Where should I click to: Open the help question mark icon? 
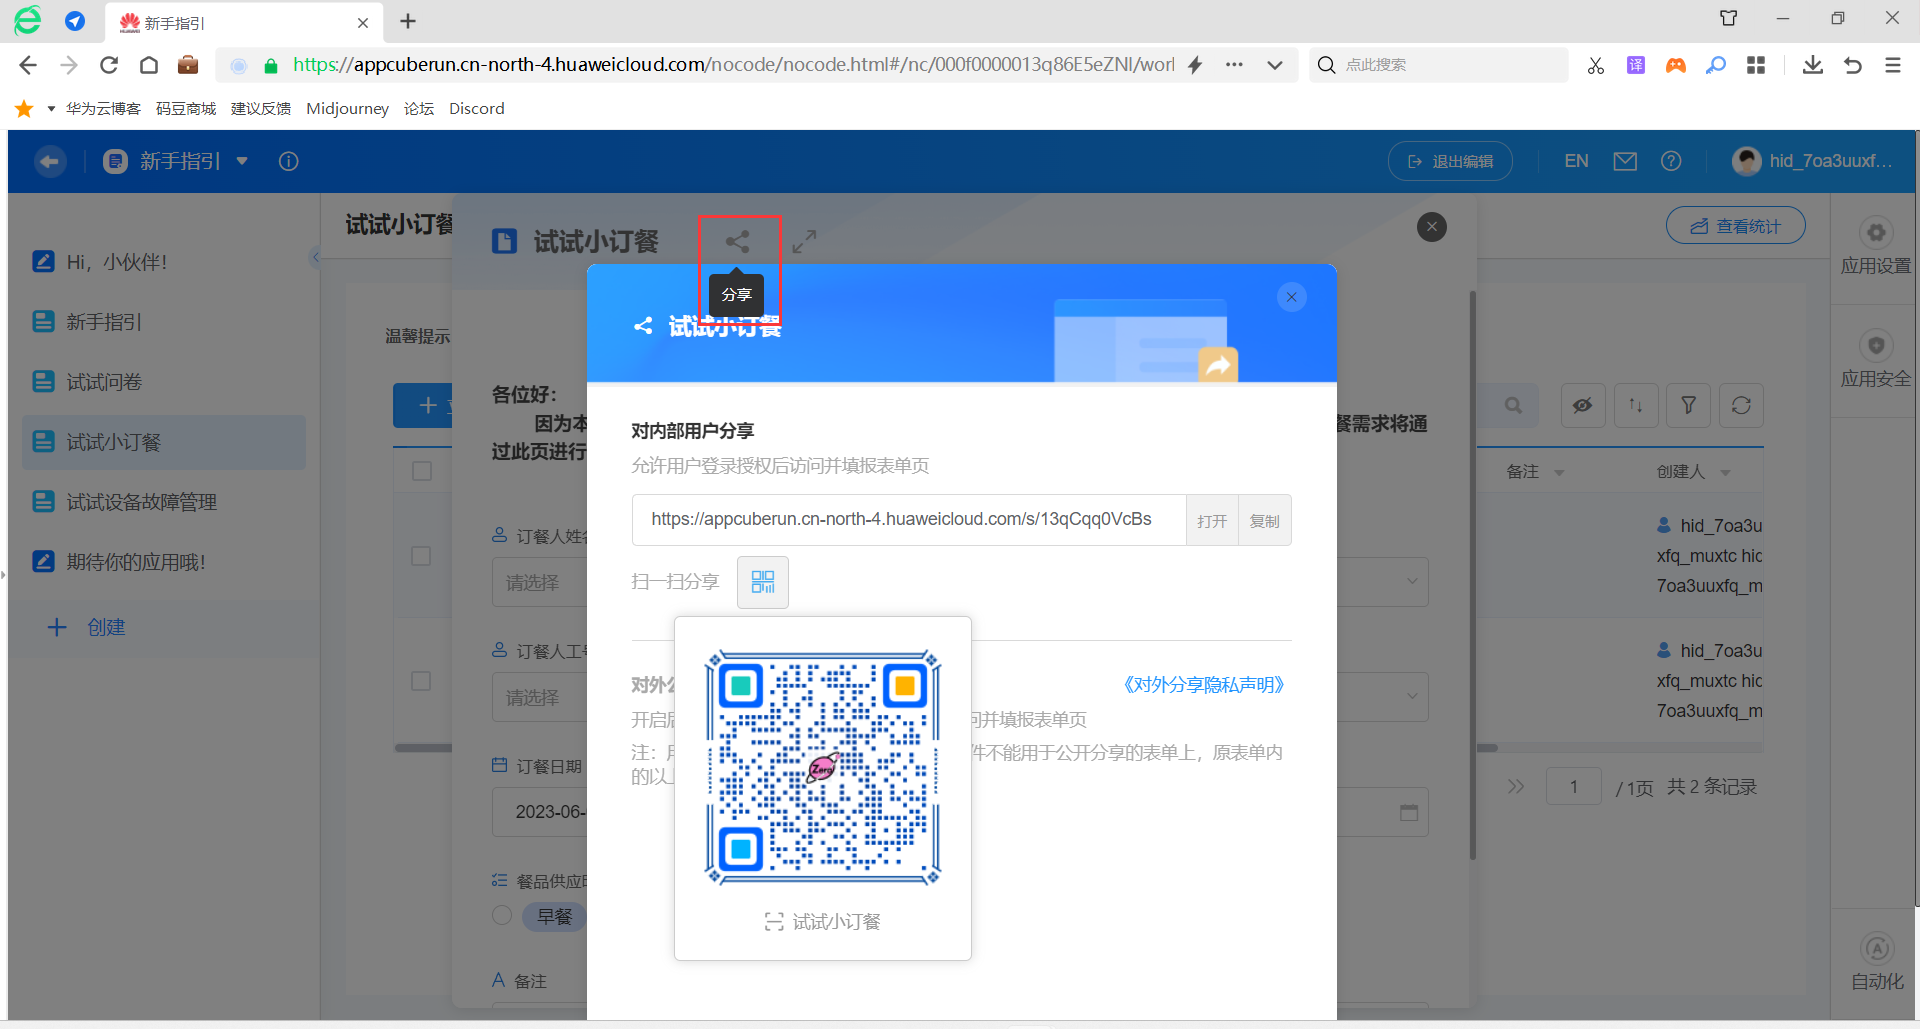click(x=1671, y=161)
